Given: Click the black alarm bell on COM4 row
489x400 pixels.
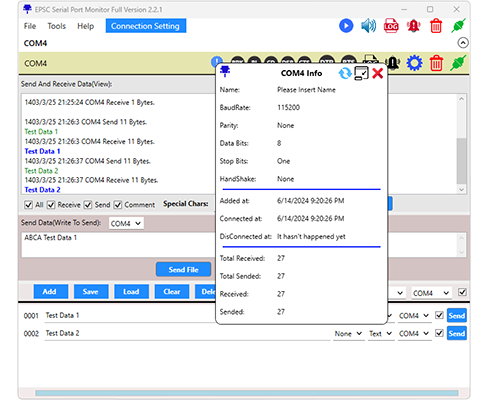Looking at the screenshot, I should tap(393, 63).
